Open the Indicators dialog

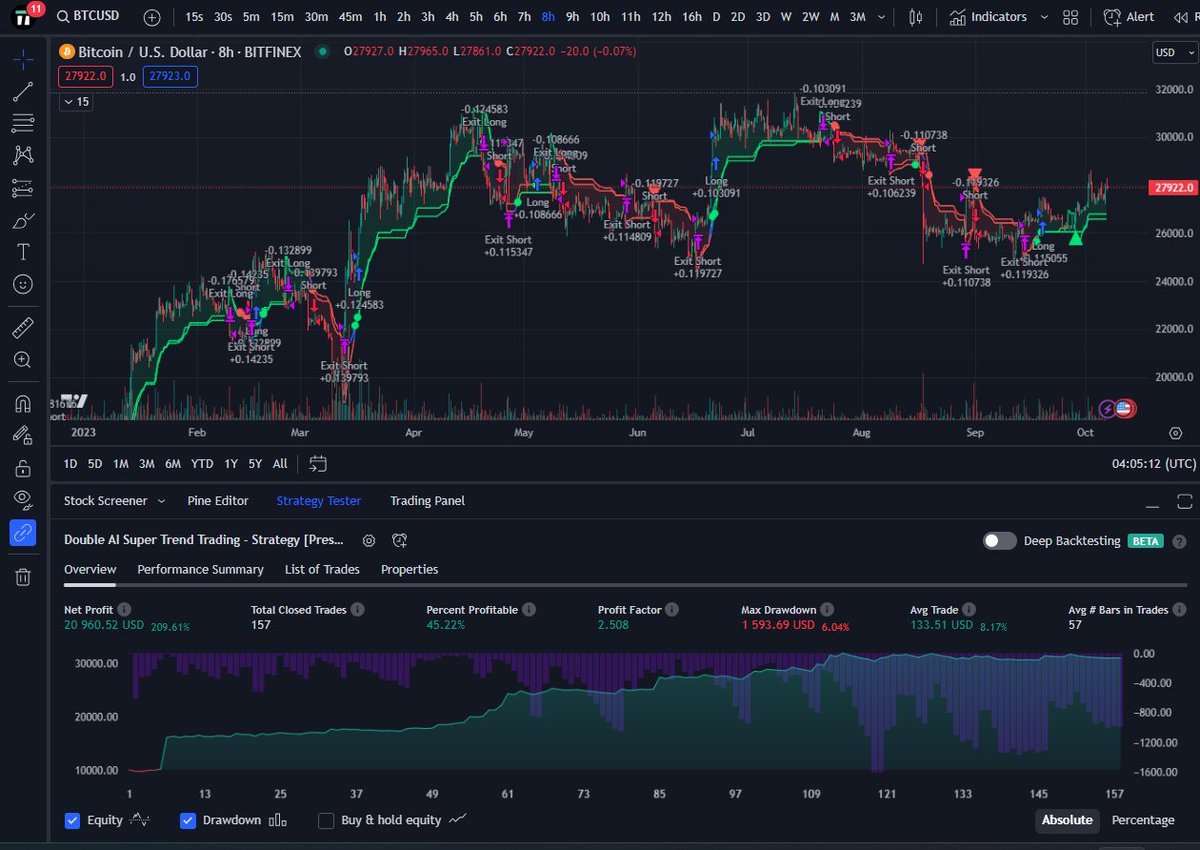coord(988,17)
